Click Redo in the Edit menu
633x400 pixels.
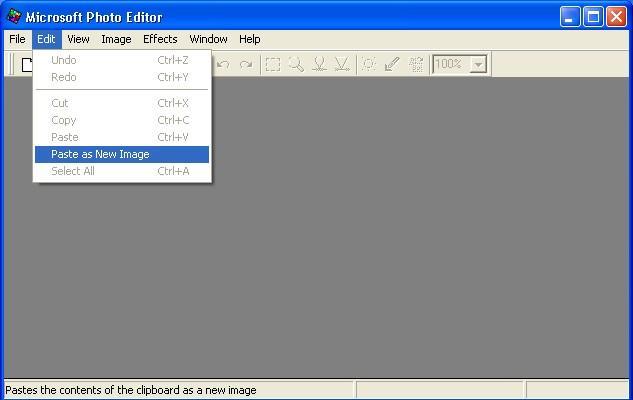tap(122, 77)
